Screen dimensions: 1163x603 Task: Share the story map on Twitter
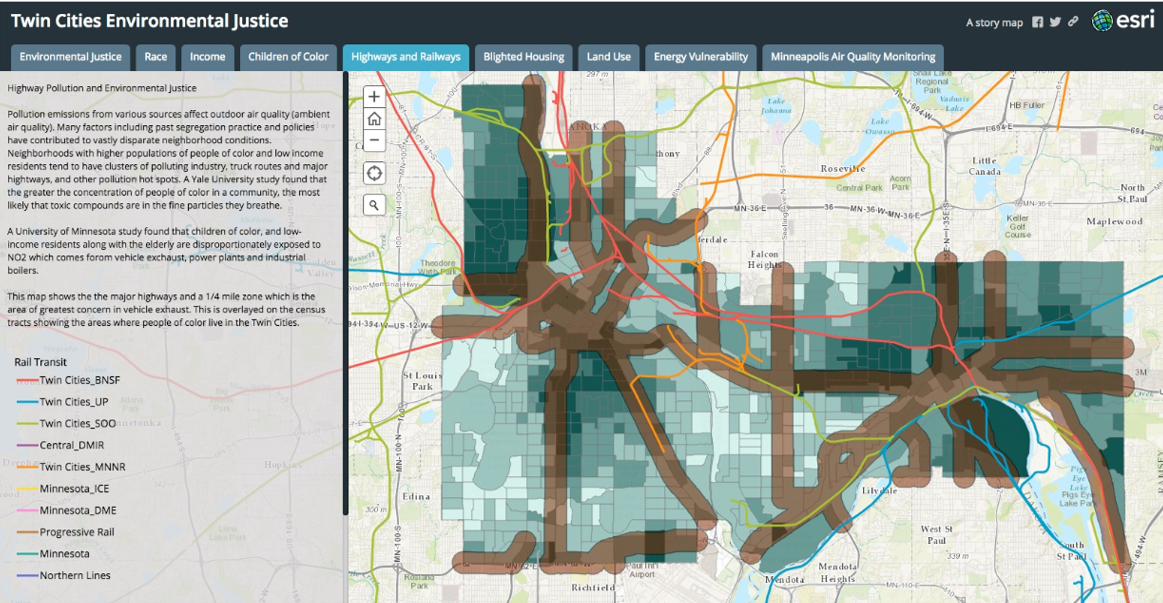(x=1055, y=22)
